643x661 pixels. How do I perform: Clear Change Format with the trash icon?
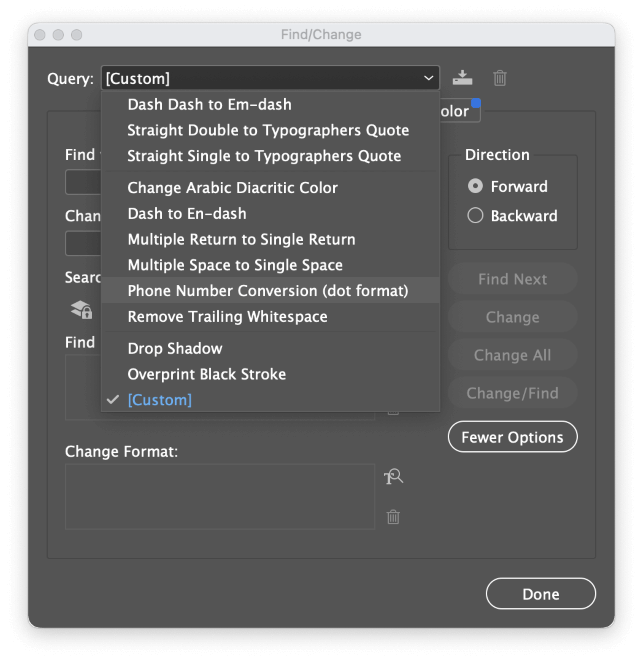click(x=393, y=517)
